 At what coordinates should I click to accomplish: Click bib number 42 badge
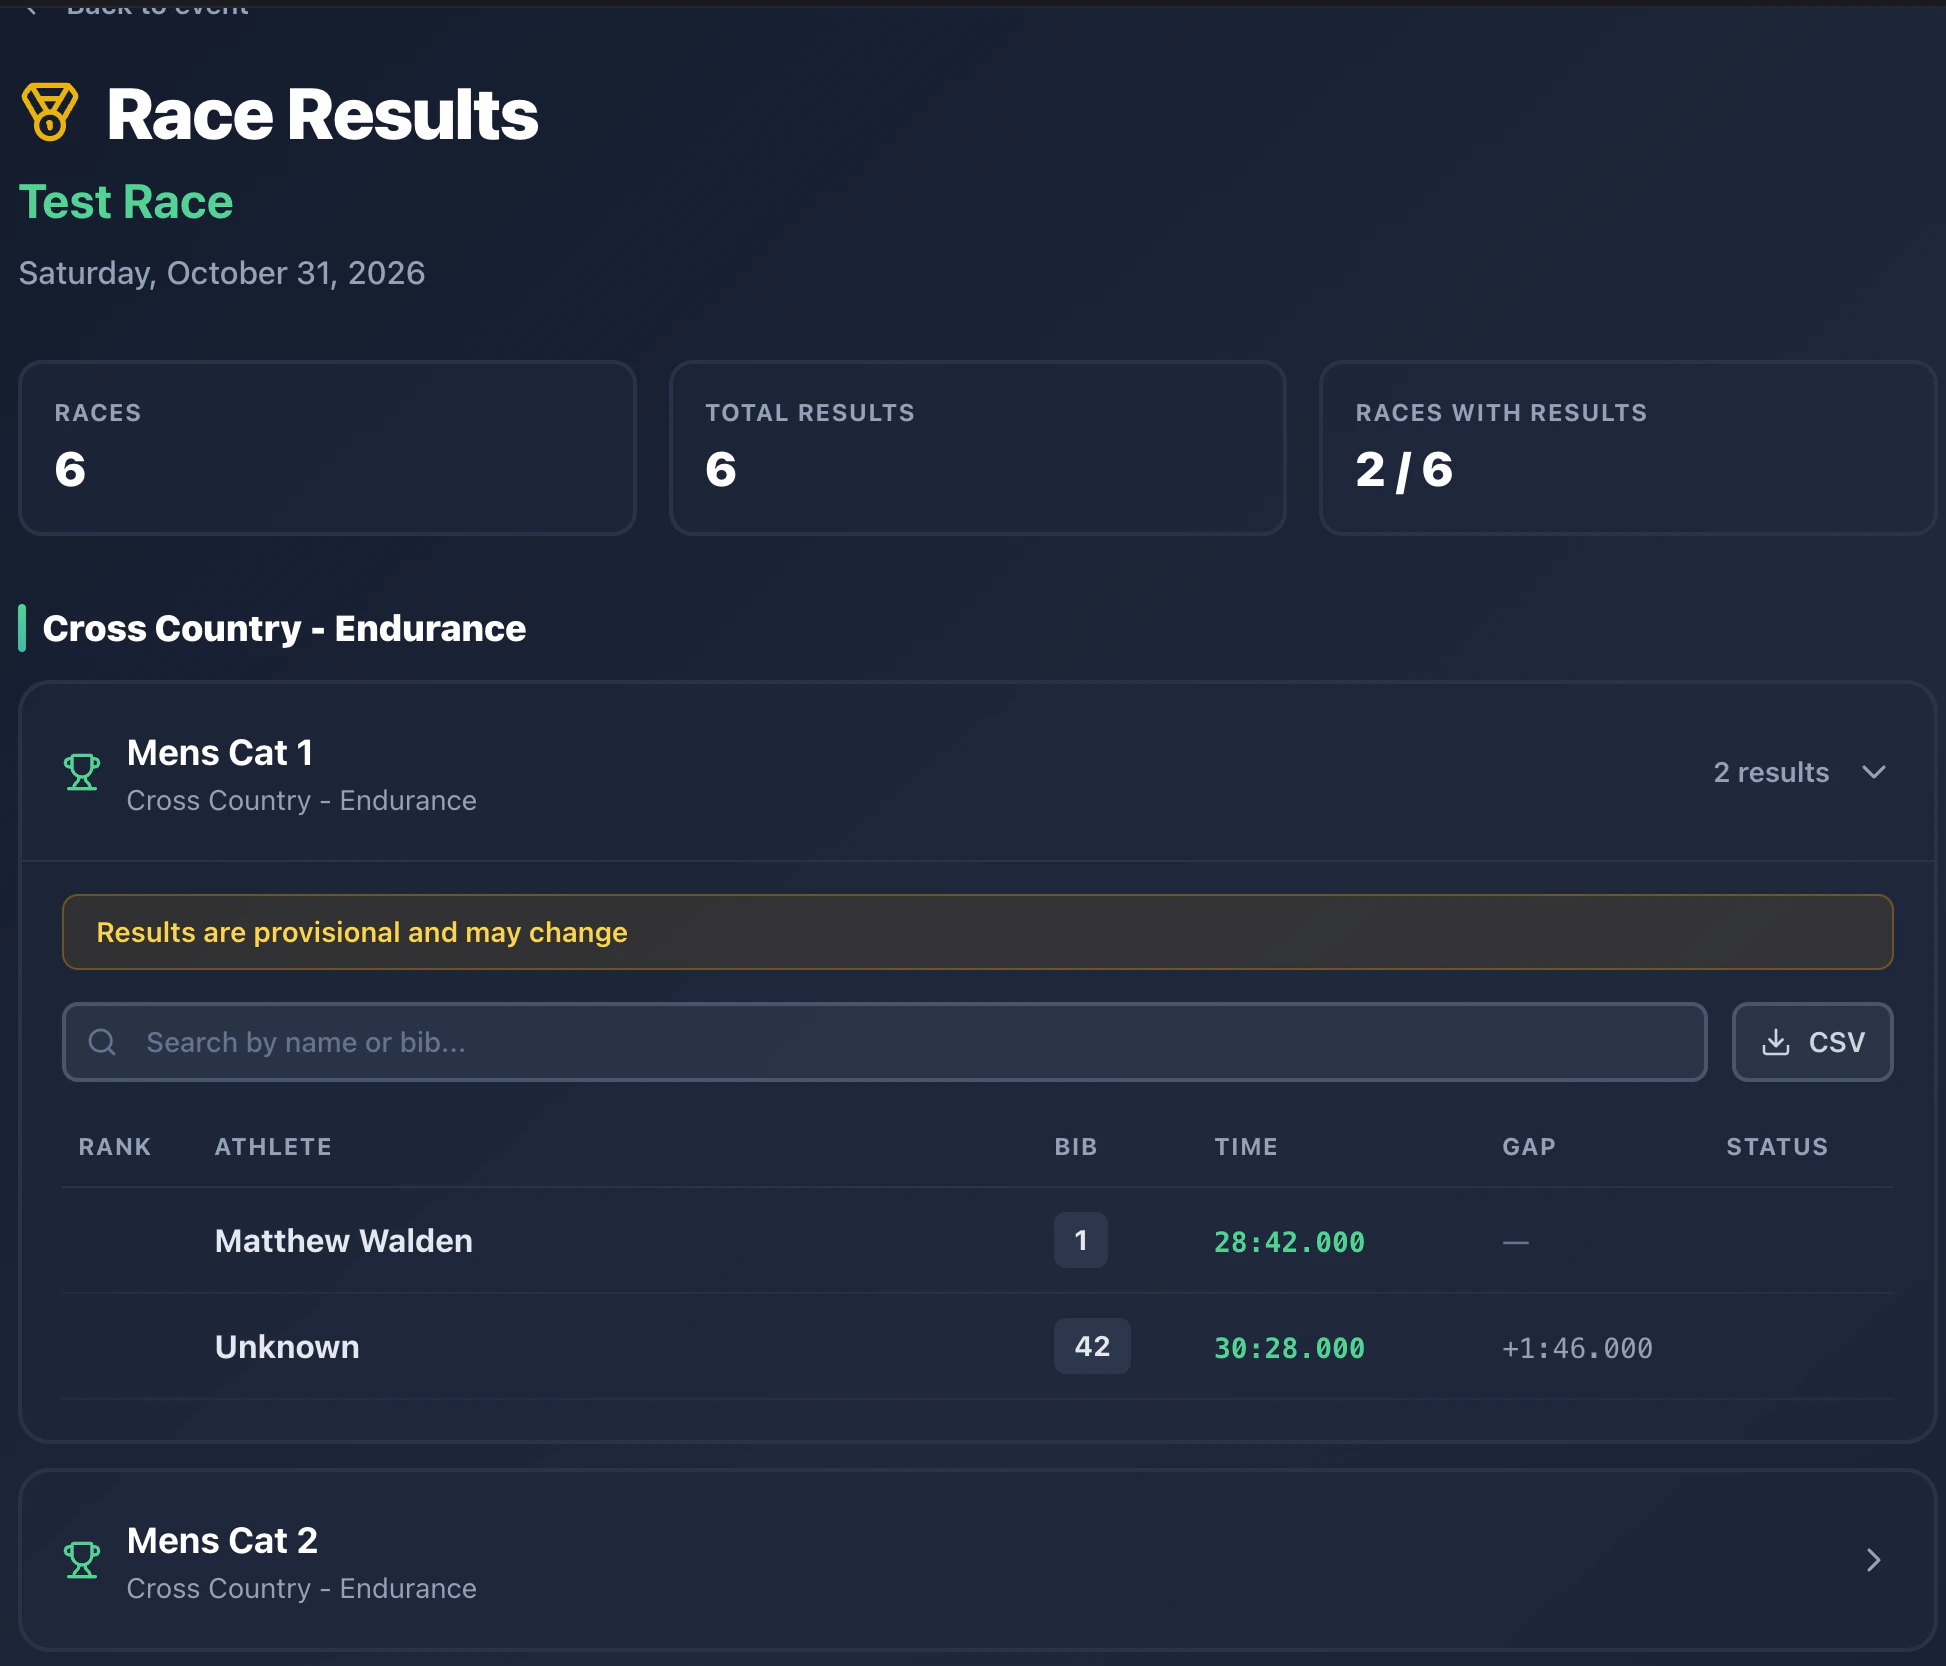point(1092,1346)
